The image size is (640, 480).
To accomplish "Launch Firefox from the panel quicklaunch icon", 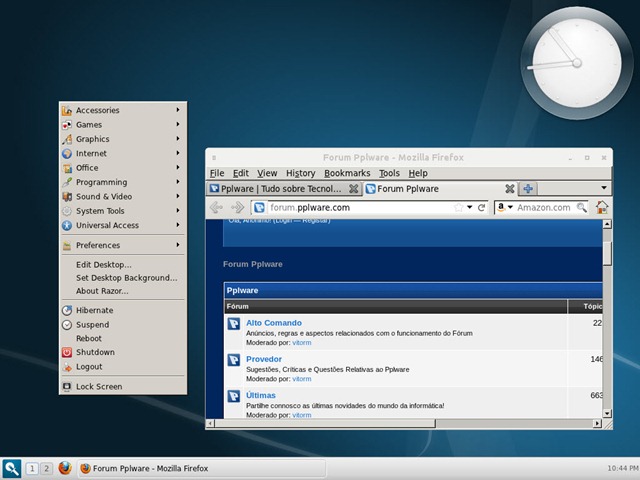I will [65, 468].
